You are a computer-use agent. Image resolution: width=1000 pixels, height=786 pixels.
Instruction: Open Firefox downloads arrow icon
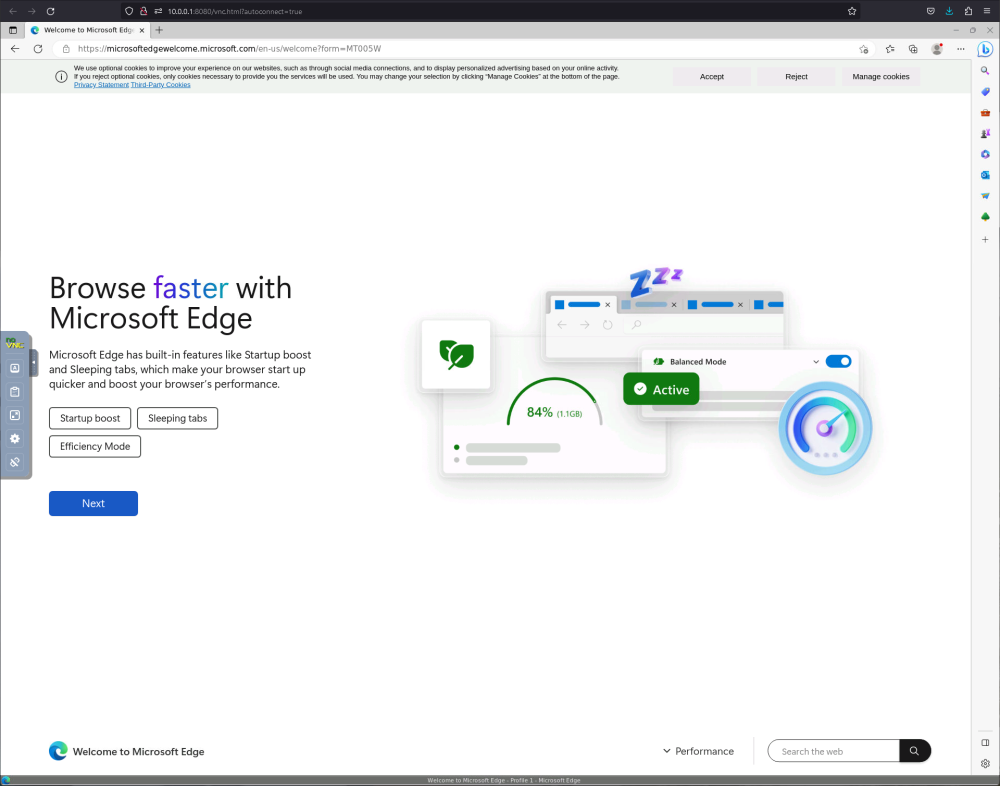click(x=949, y=11)
